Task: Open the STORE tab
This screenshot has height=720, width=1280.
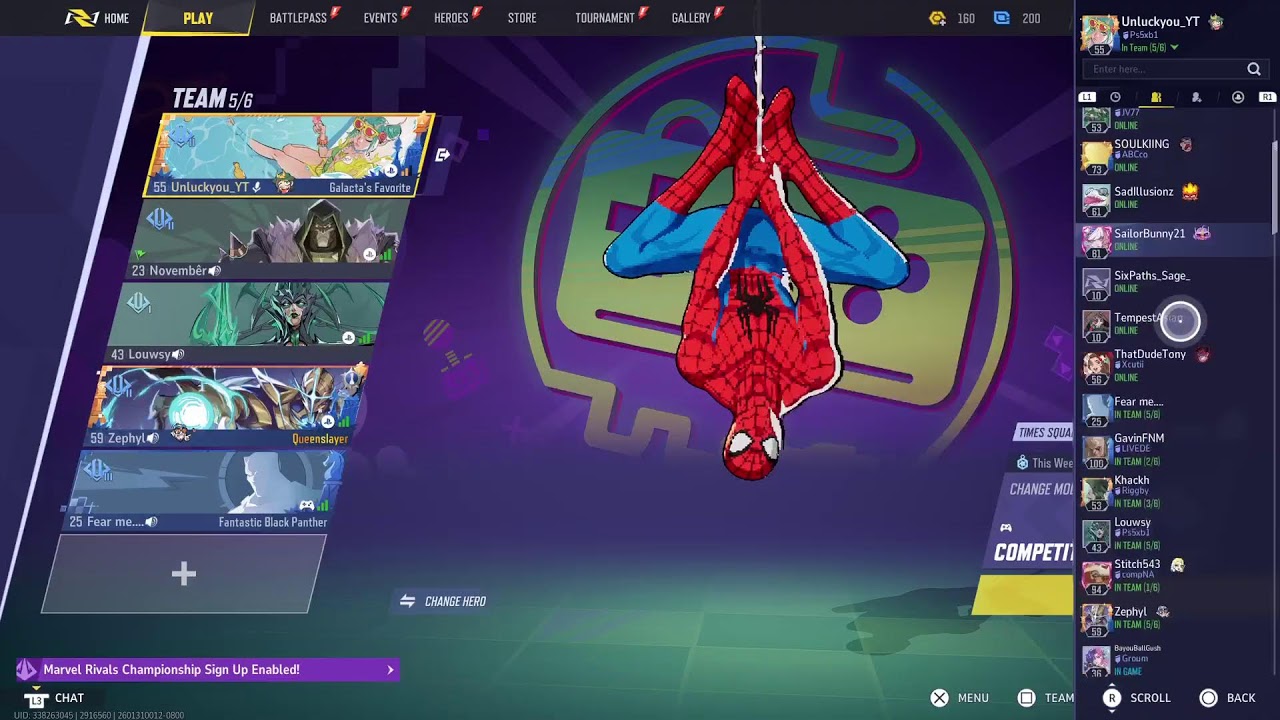Action: click(x=522, y=18)
